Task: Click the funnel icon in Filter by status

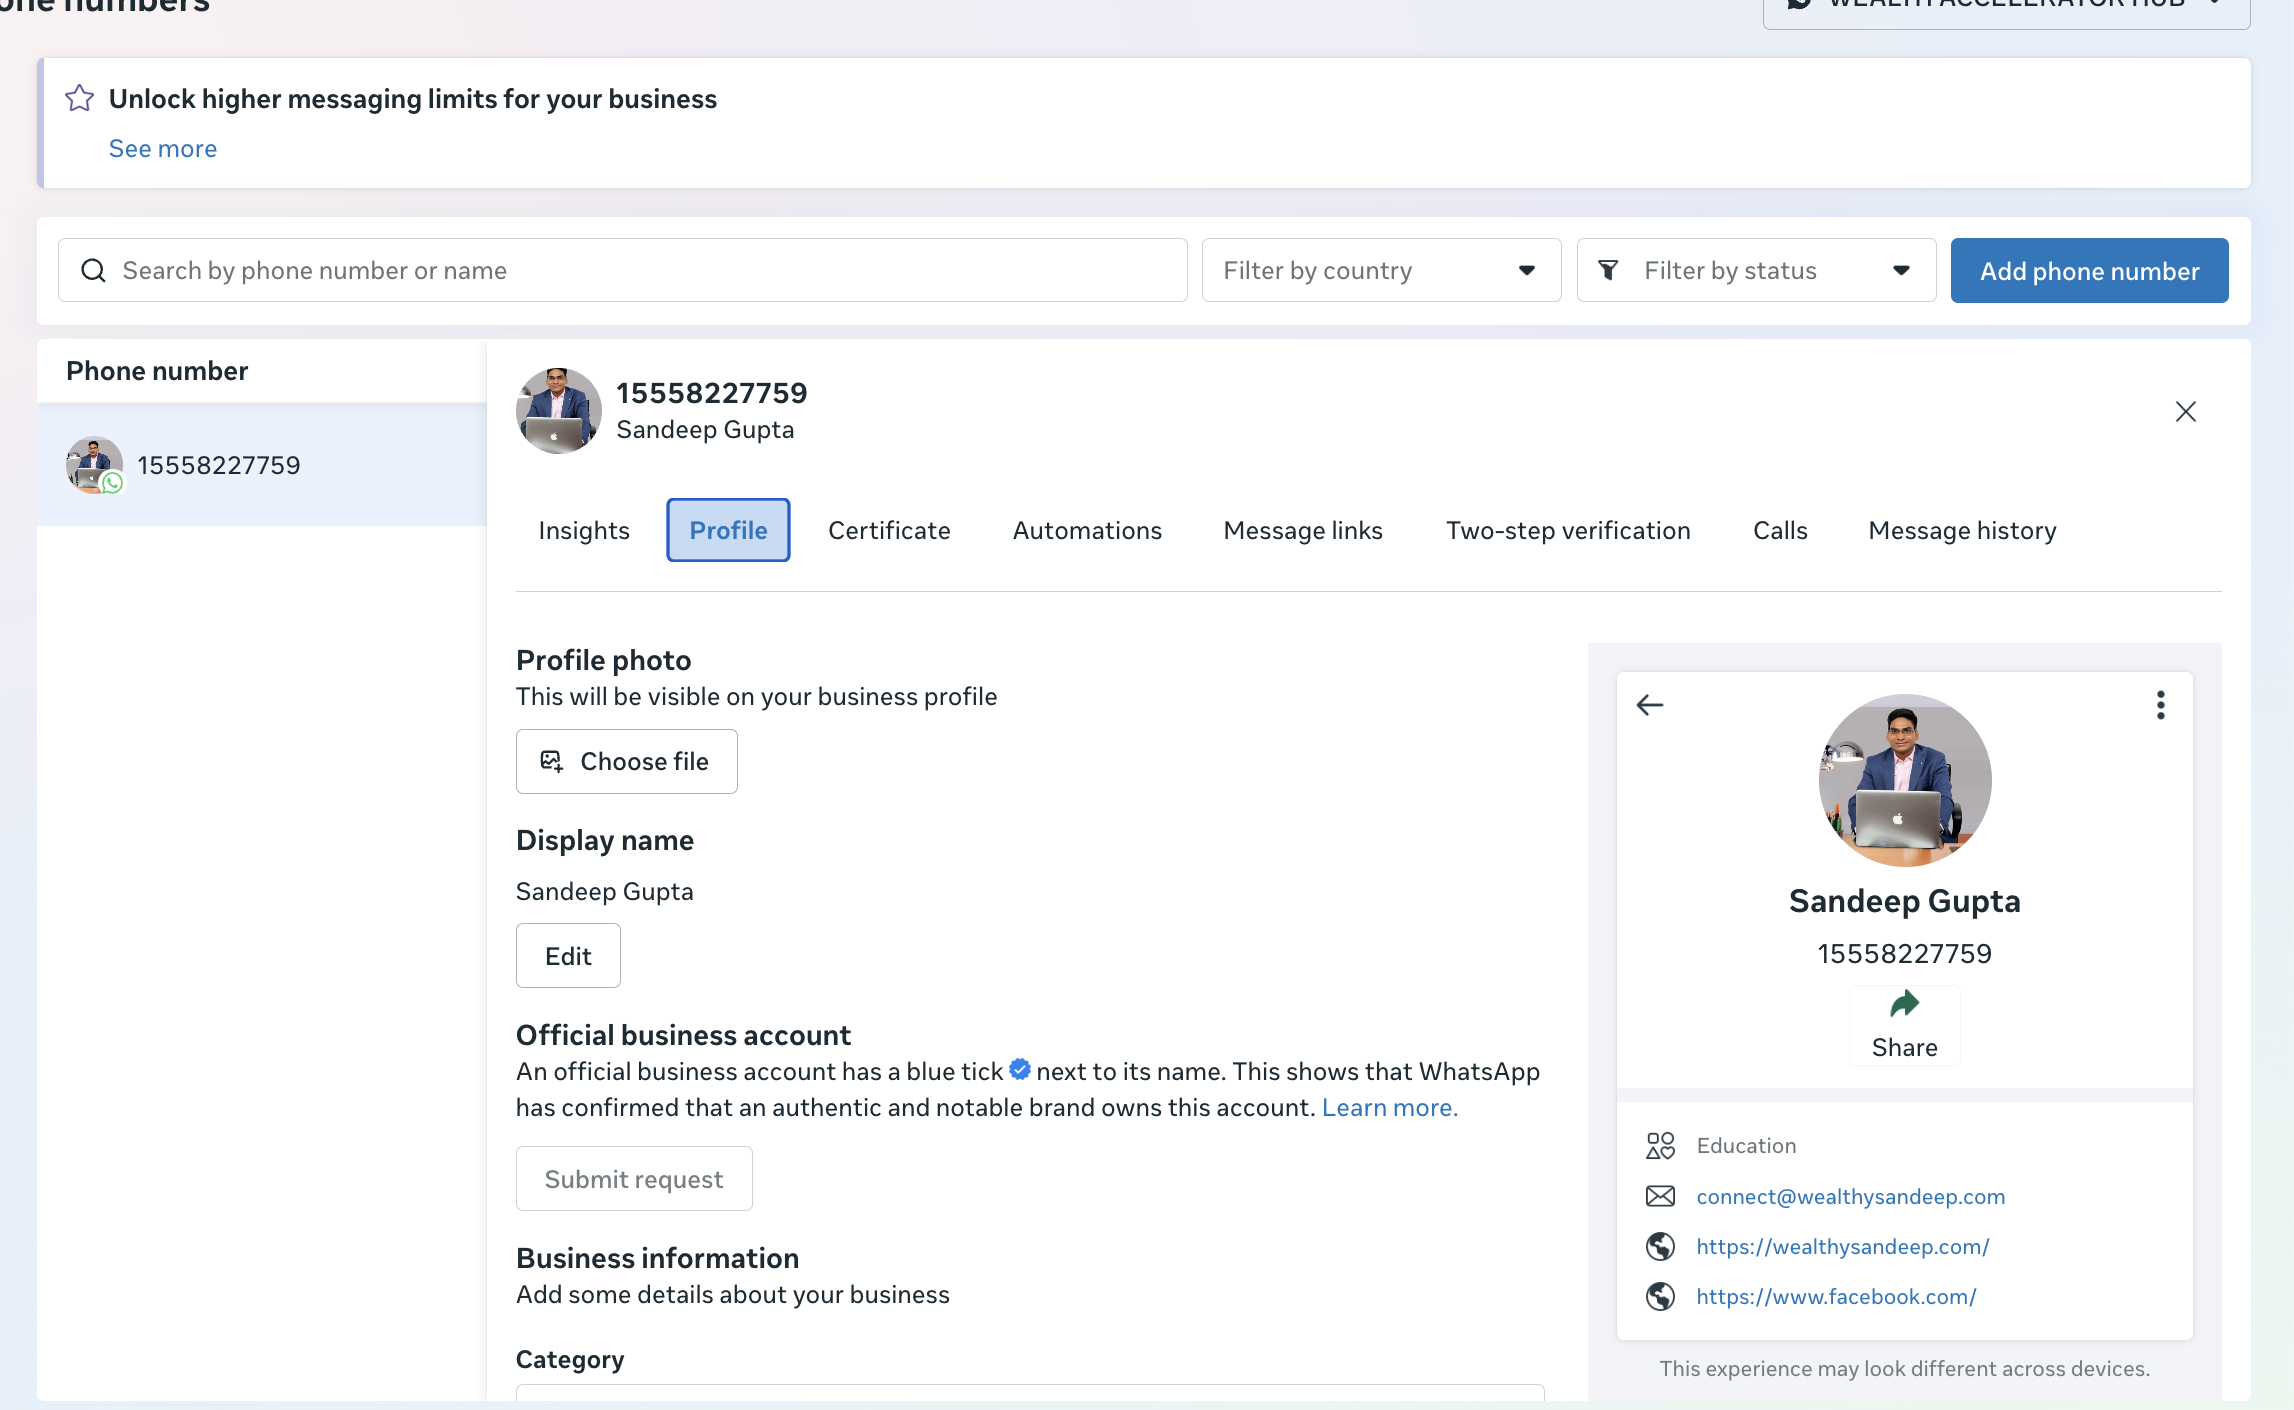Action: pos(1608,270)
